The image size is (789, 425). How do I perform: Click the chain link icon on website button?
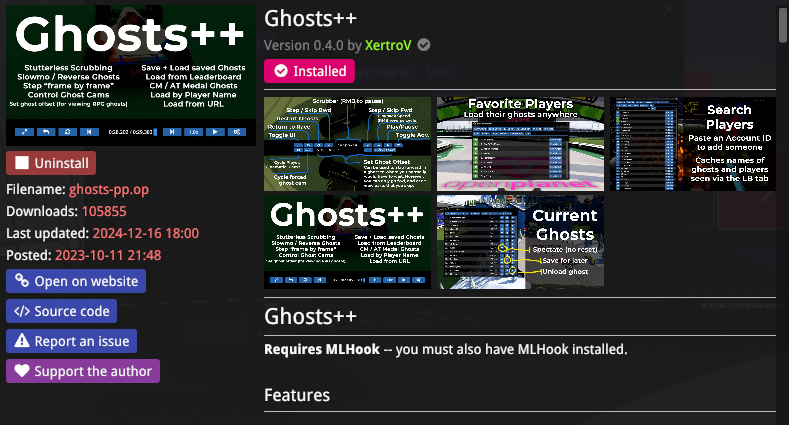21,281
